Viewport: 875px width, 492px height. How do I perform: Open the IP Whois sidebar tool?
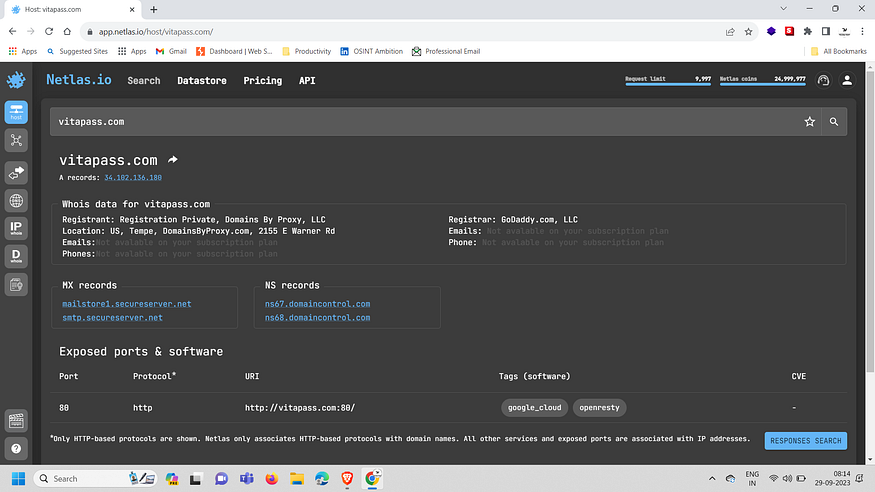point(16,228)
